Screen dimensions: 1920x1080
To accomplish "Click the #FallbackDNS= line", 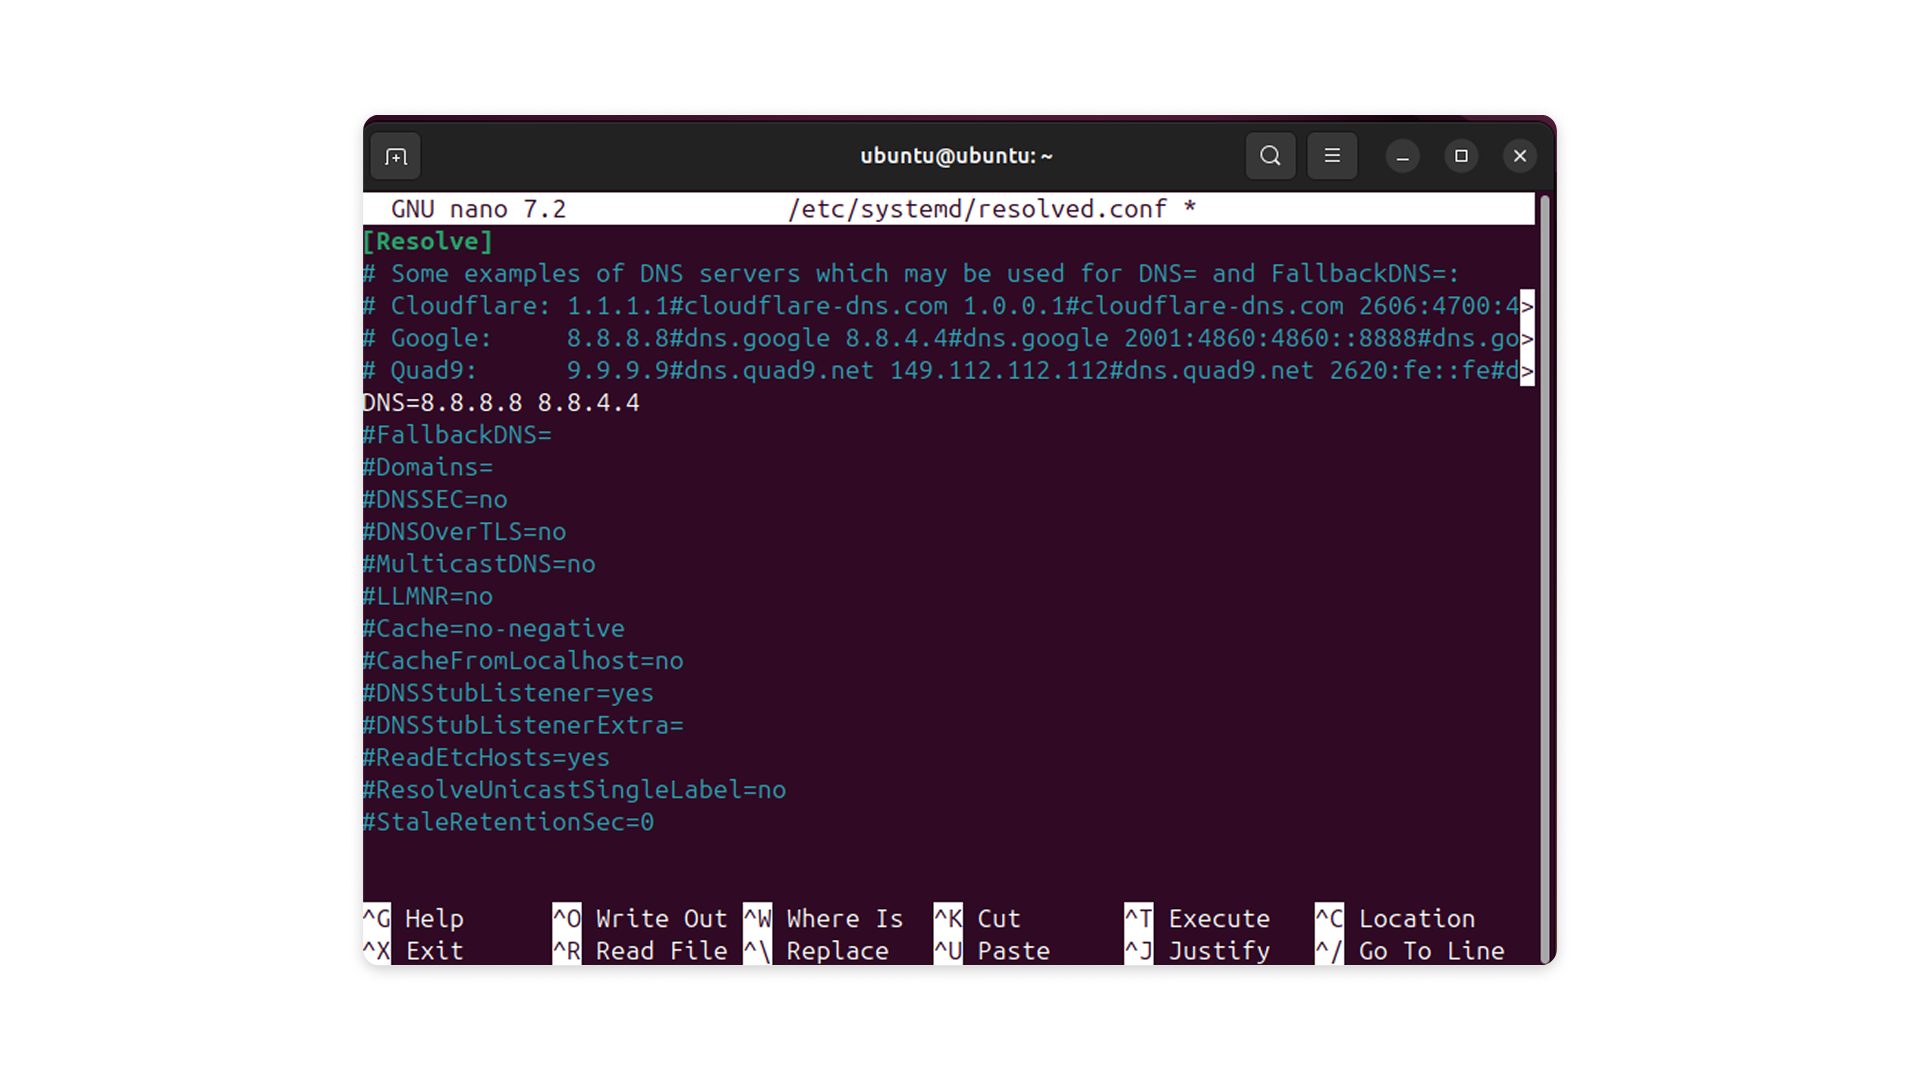I will point(457,435).
